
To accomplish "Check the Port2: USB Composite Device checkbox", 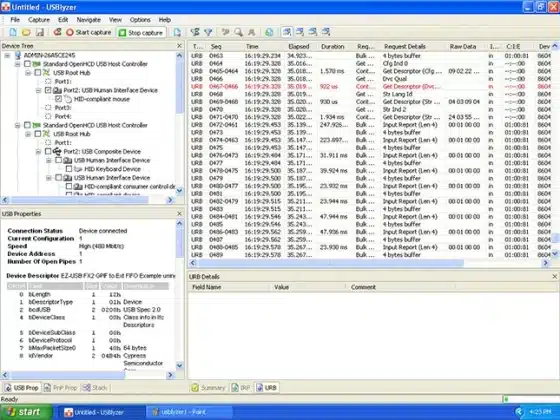I will pos(48,152).
